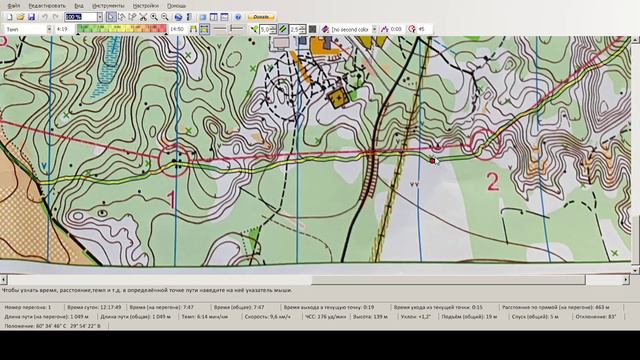Click the red position marker on the route
The height and width of the screenshot is (360, 640).
click(x=433, y=161)
